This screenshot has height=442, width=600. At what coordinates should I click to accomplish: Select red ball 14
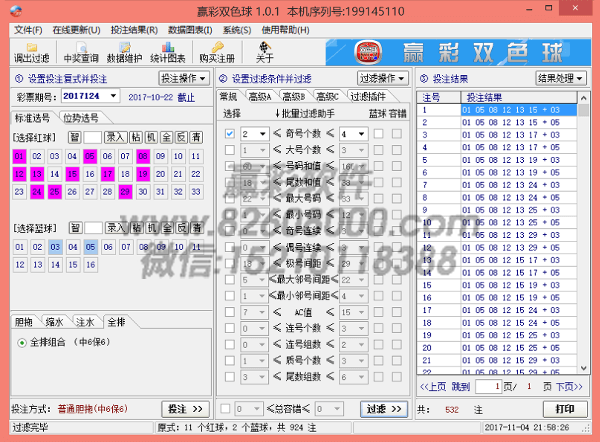click(55, 174)
